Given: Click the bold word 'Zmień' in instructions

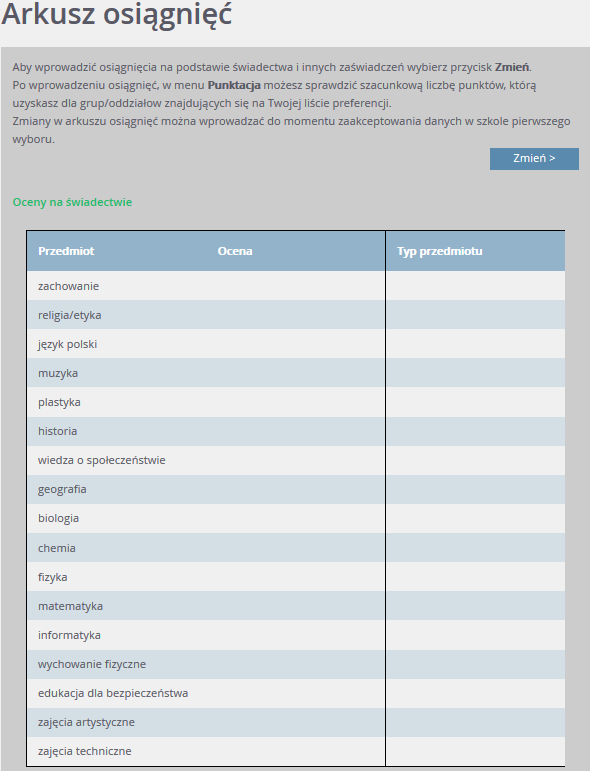Looking at the screenshot, I should coord(512,67).
